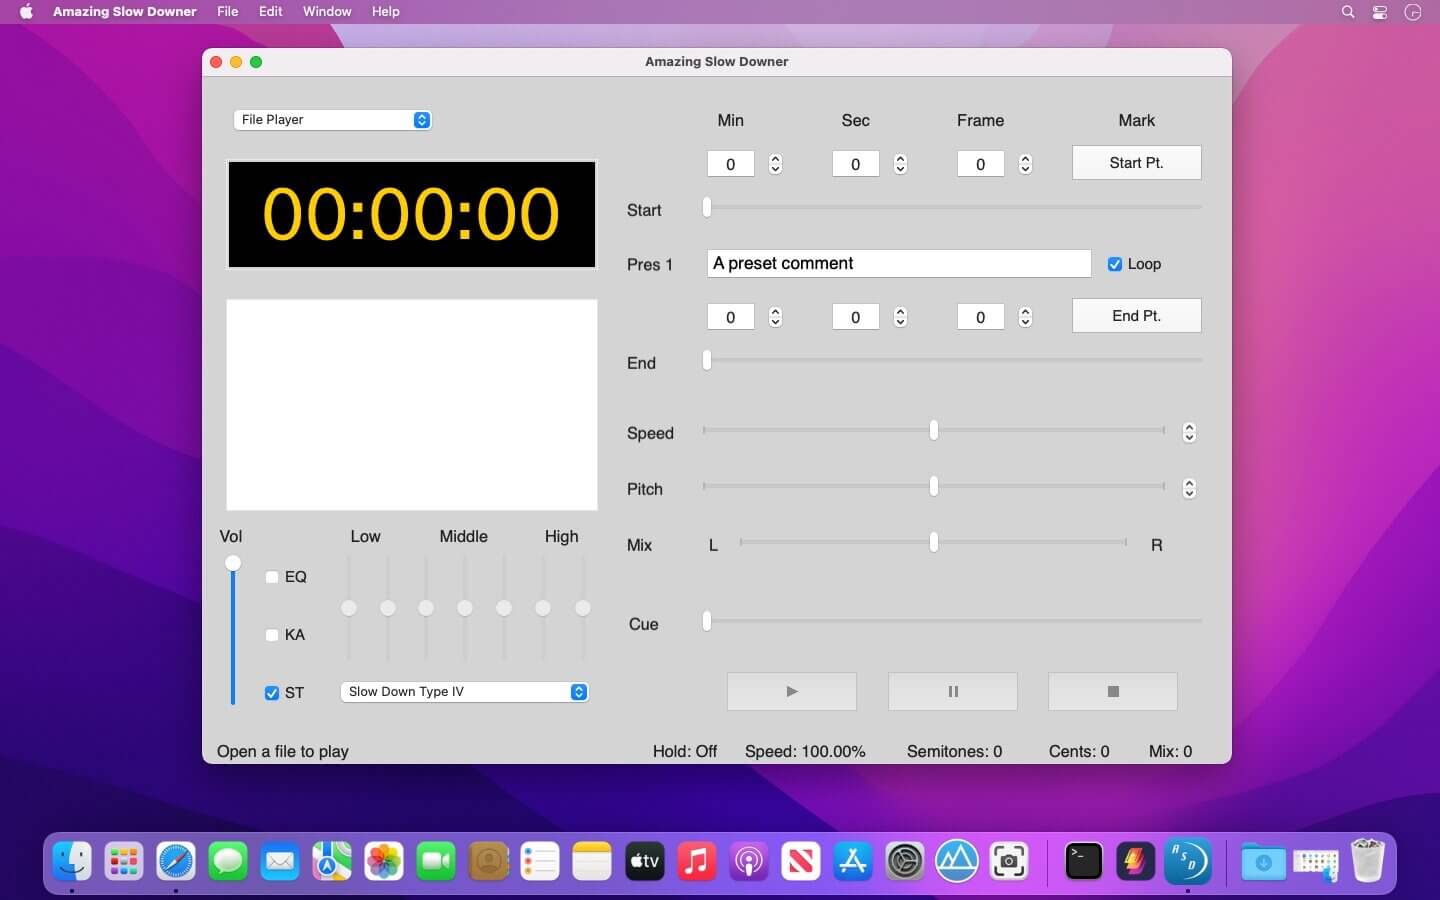Expand the Slow Down Type IV dropdown
1440x900 pixels.
464,692
